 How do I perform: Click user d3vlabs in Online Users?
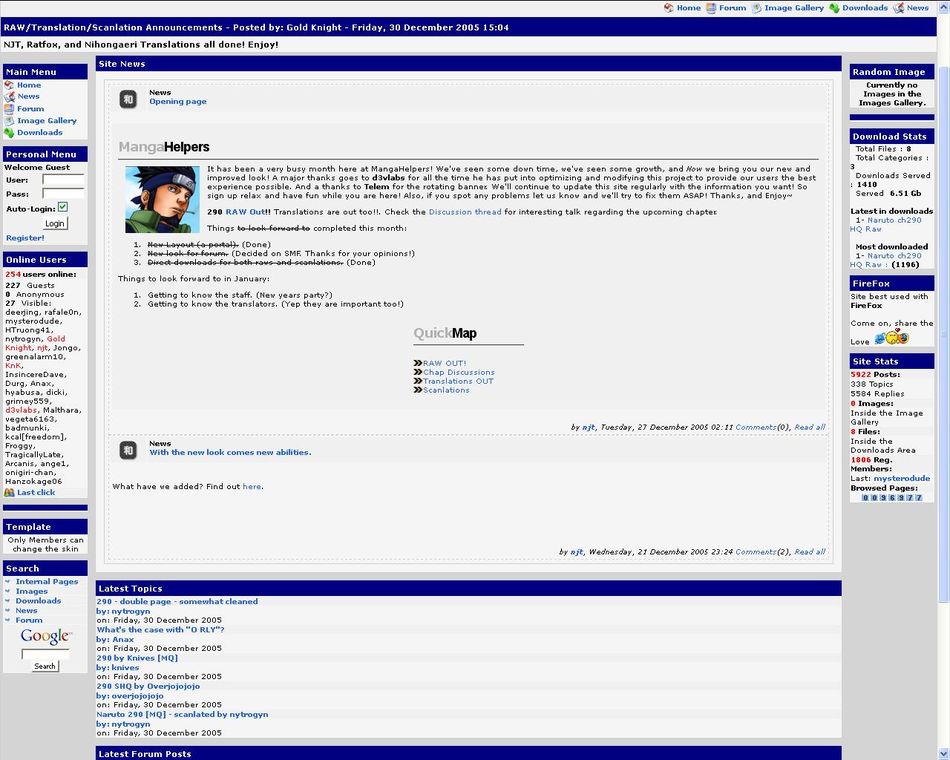21,410
